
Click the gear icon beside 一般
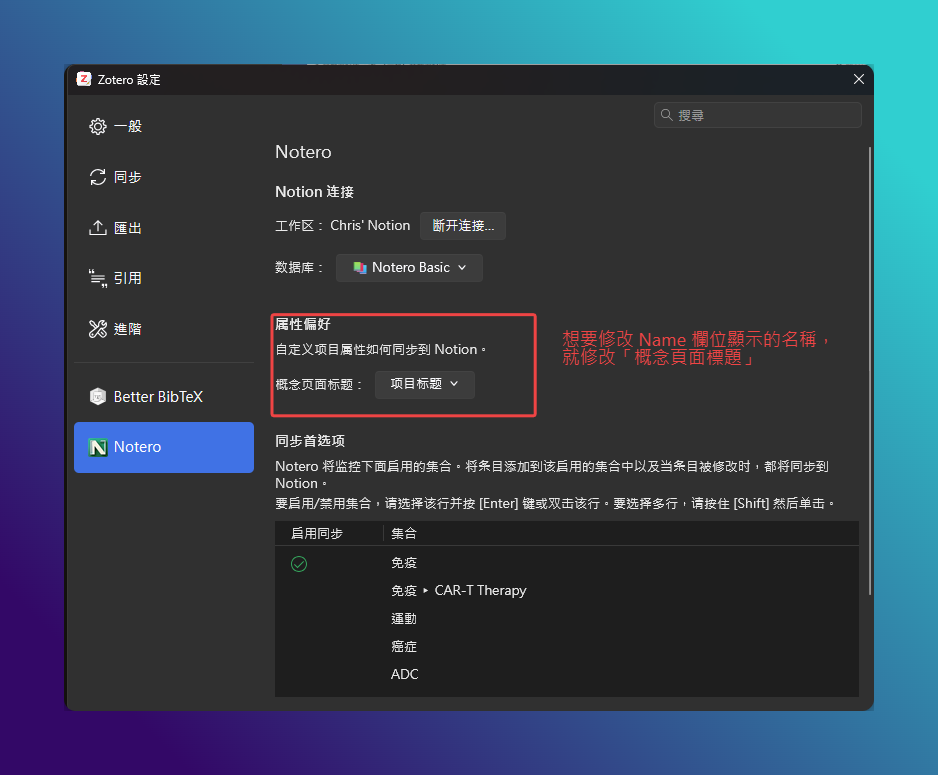point(98,126)
